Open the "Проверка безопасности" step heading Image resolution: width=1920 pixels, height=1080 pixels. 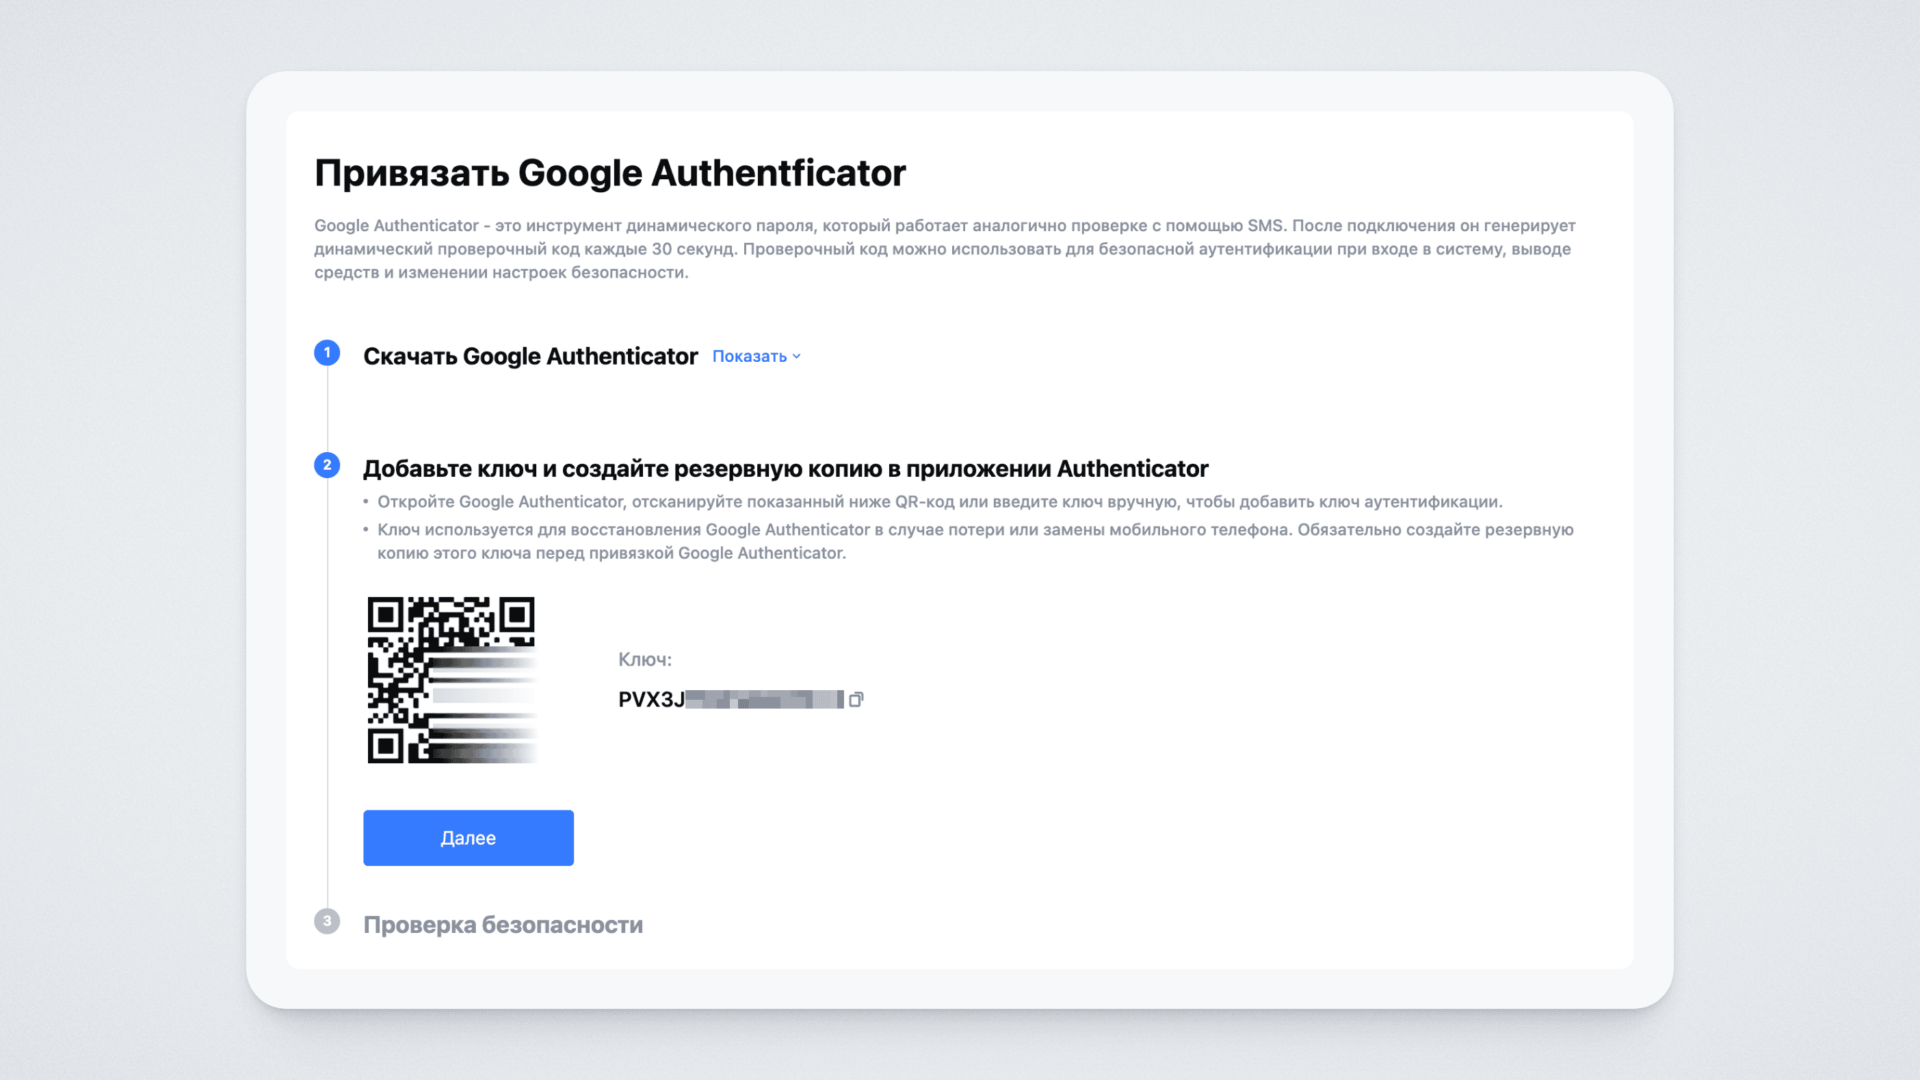pyautogui.click(x=503, y=925)
